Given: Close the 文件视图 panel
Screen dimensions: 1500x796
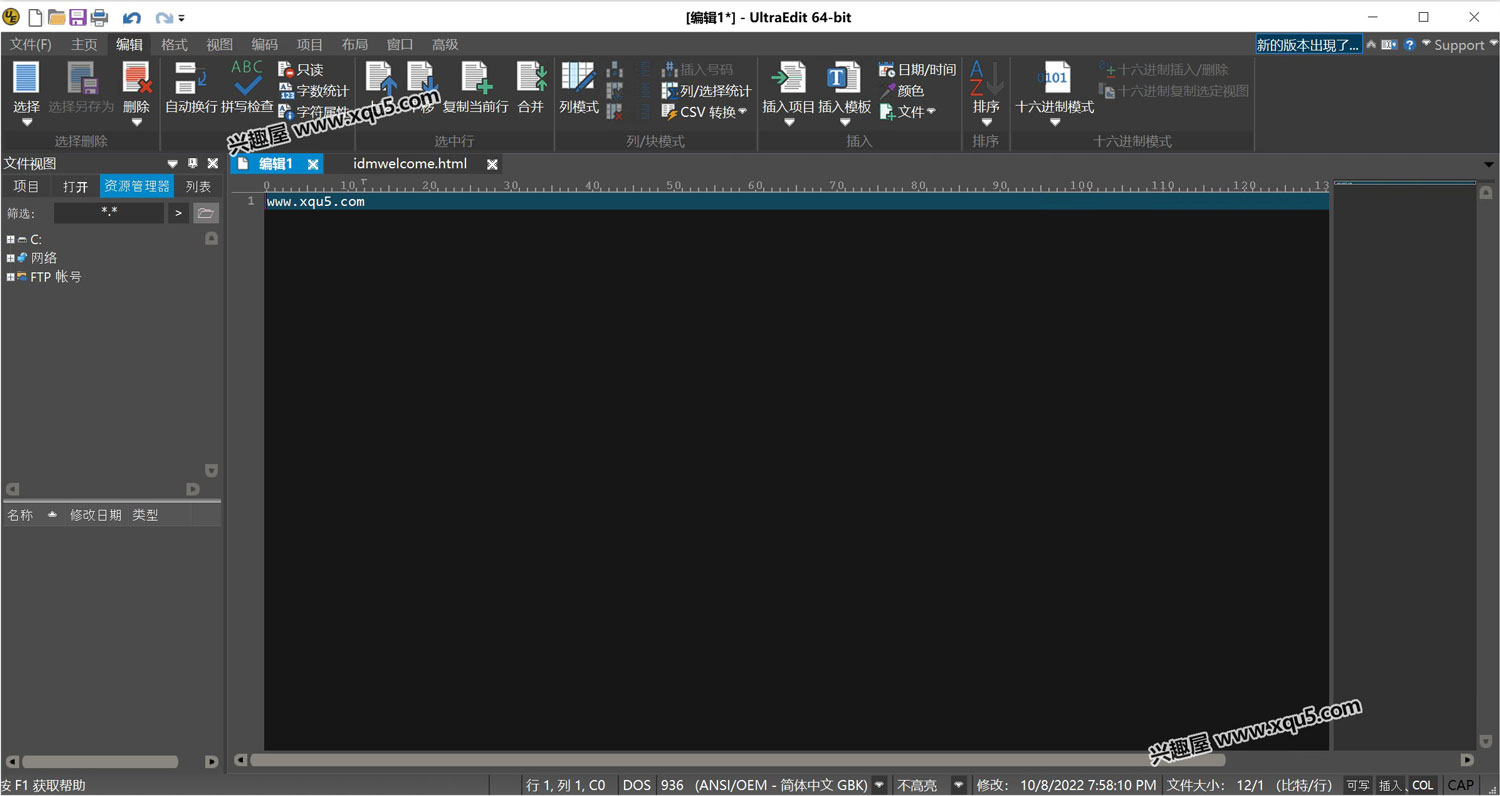Looking at the screenshot, I should pos(213,163).
